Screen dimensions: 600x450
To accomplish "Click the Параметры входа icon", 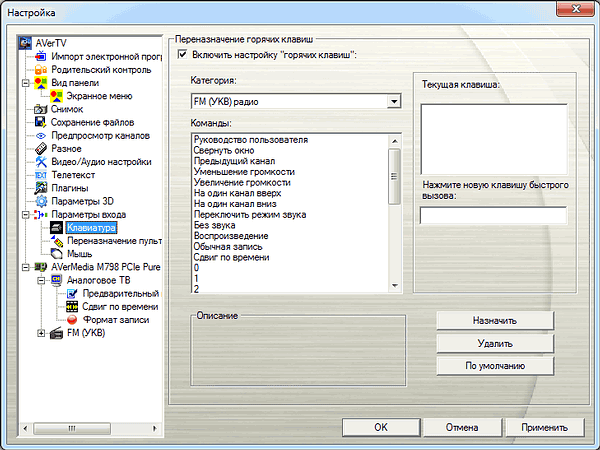I will click(x=41, y=215).
